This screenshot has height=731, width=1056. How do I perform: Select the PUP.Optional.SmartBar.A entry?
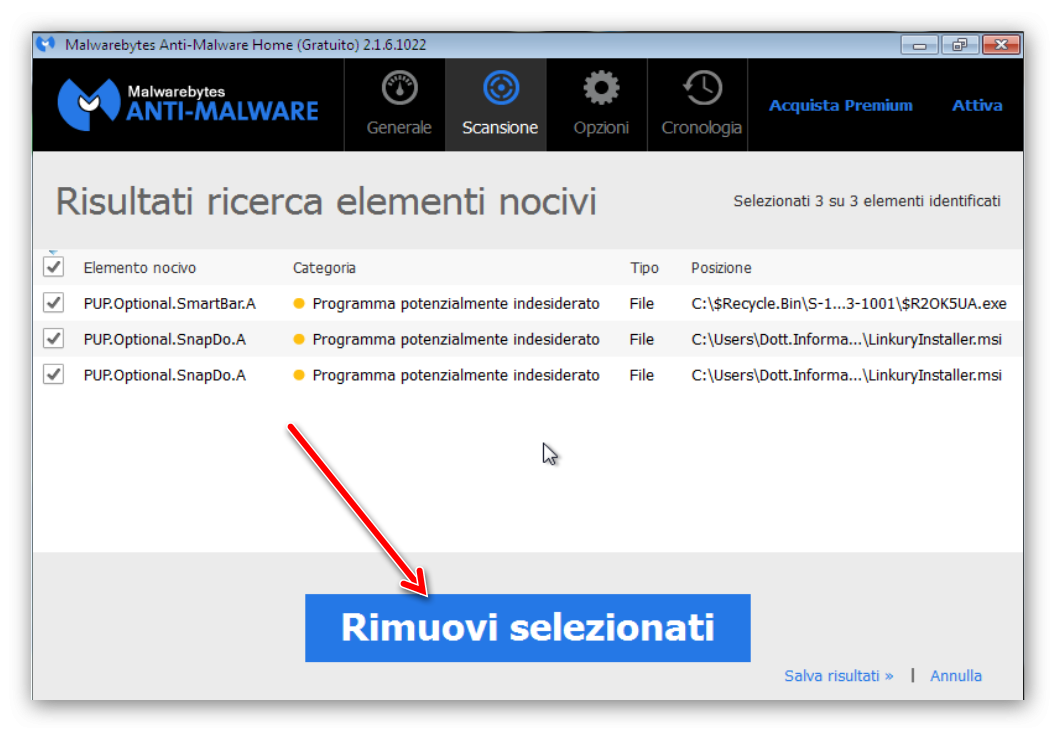[170, 304]
